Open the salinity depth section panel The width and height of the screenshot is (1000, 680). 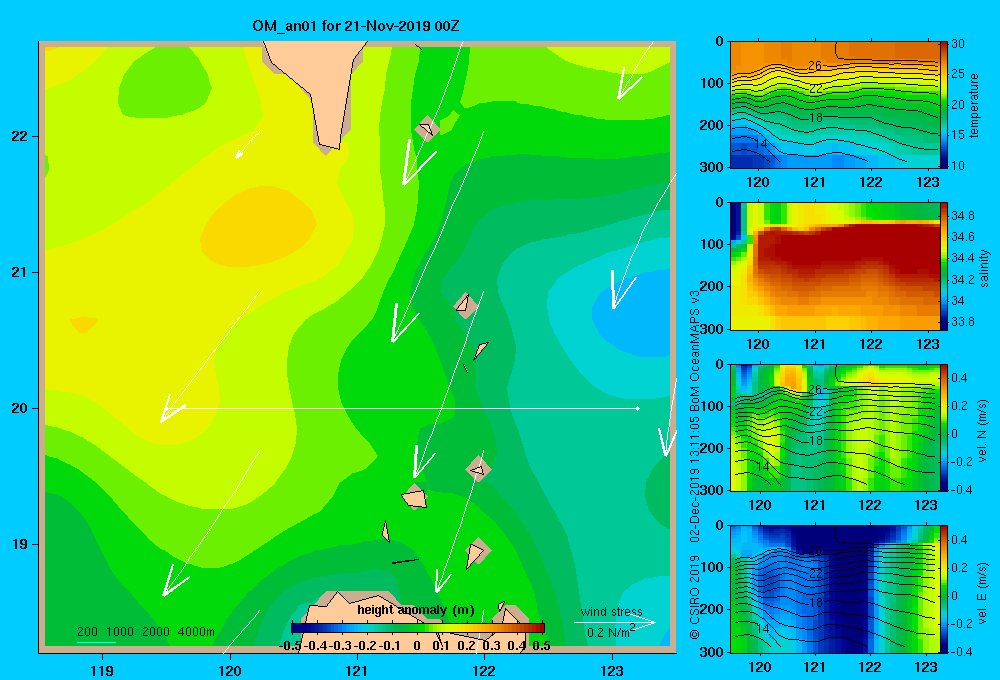pos(834,266)
